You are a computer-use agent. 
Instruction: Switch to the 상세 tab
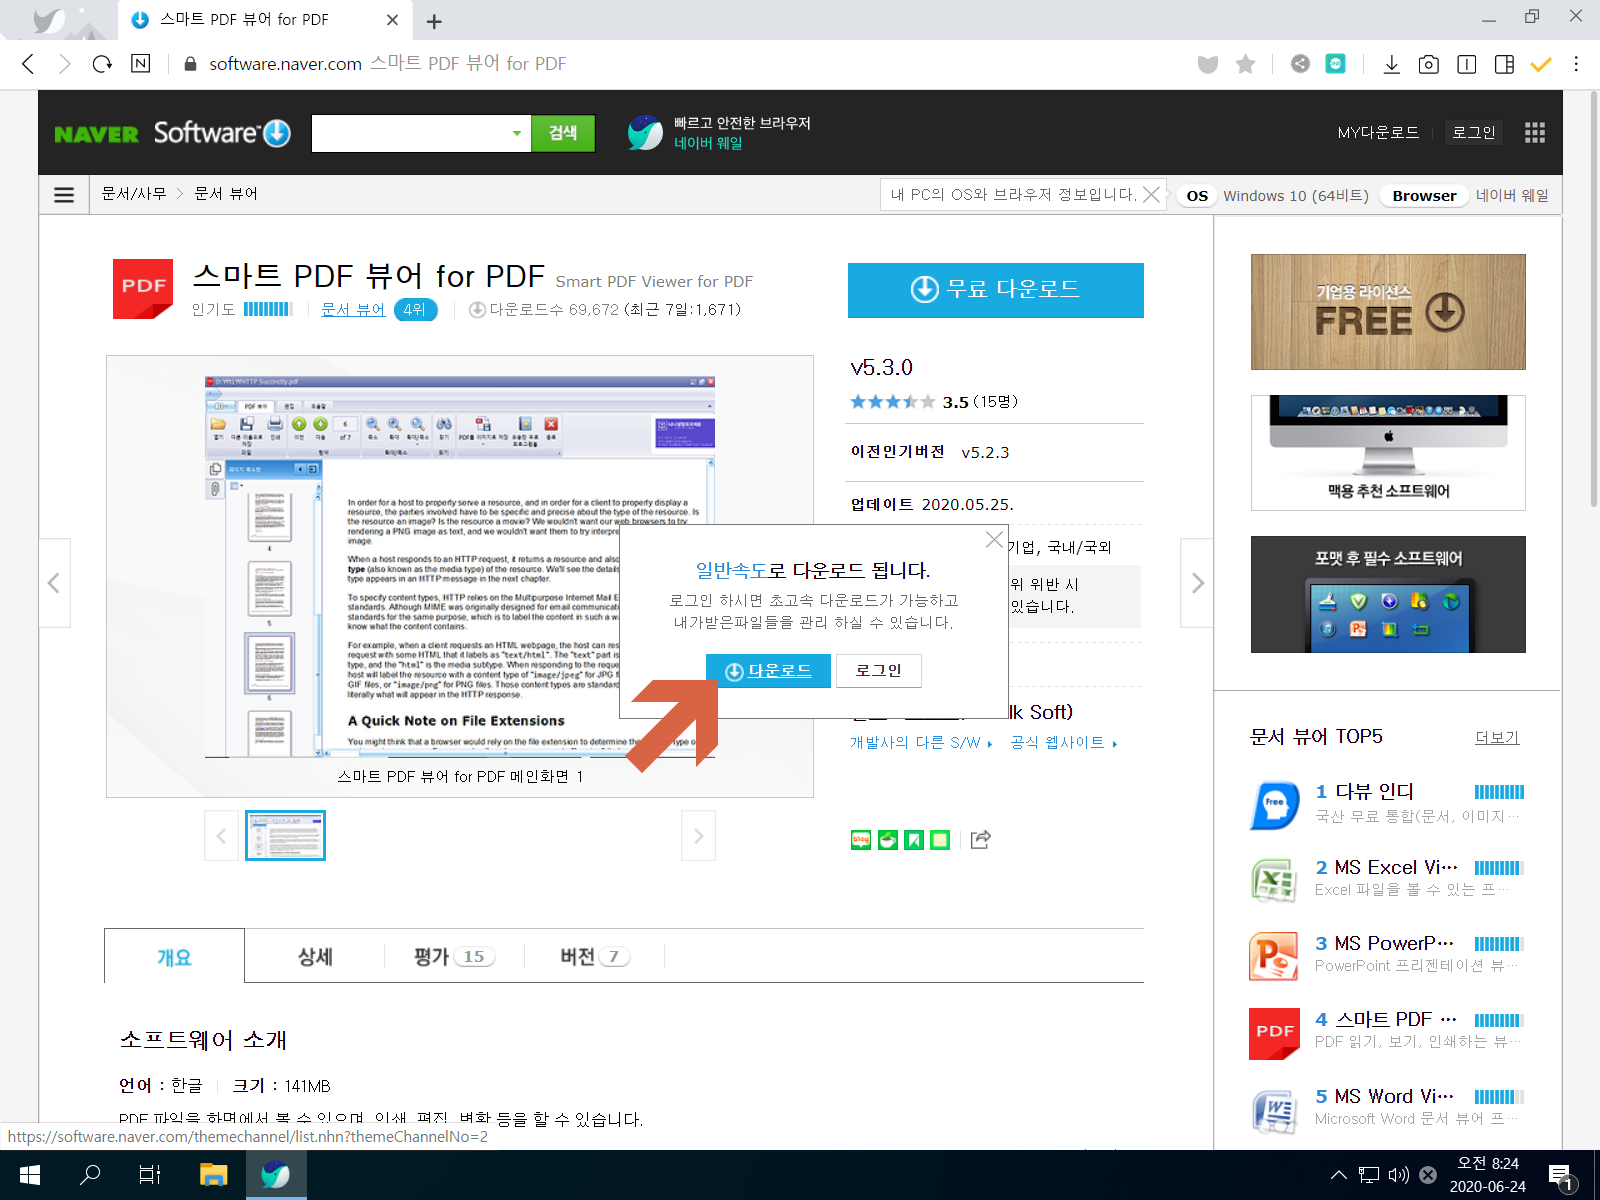pyautogui.click(x=315, y=957)
